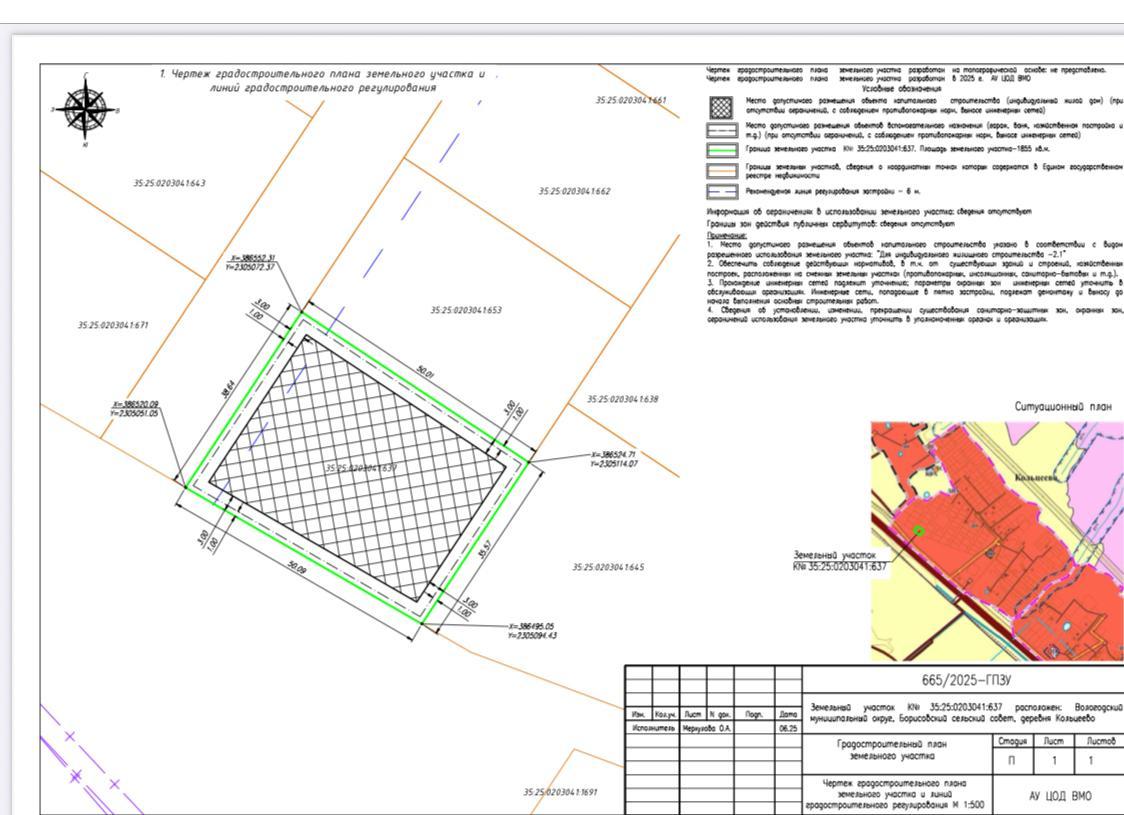Screen dimensions: 1124x815
Task: Click the Ситуационный план heading
Action: tap(1062, 407)
